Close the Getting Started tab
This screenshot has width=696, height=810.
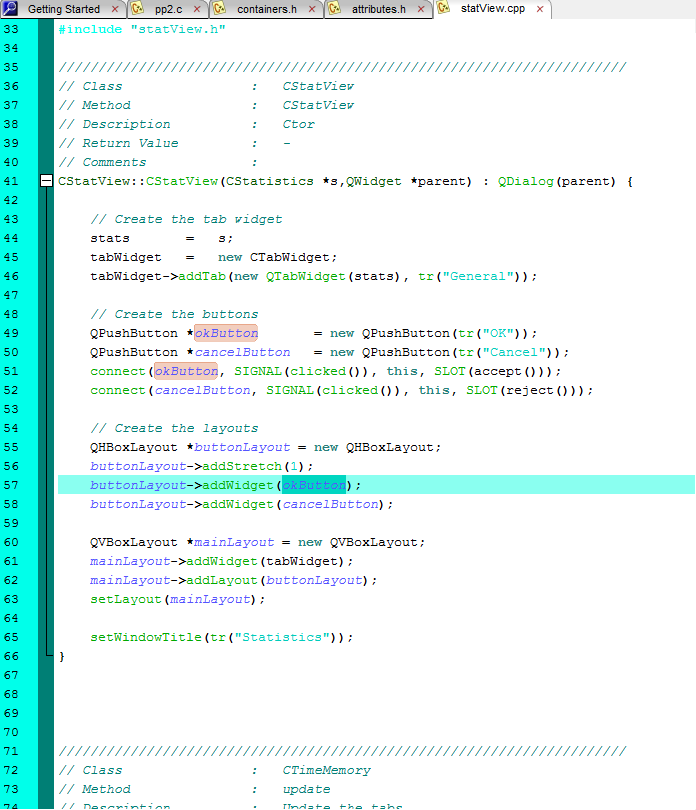(x=115, y=9)
